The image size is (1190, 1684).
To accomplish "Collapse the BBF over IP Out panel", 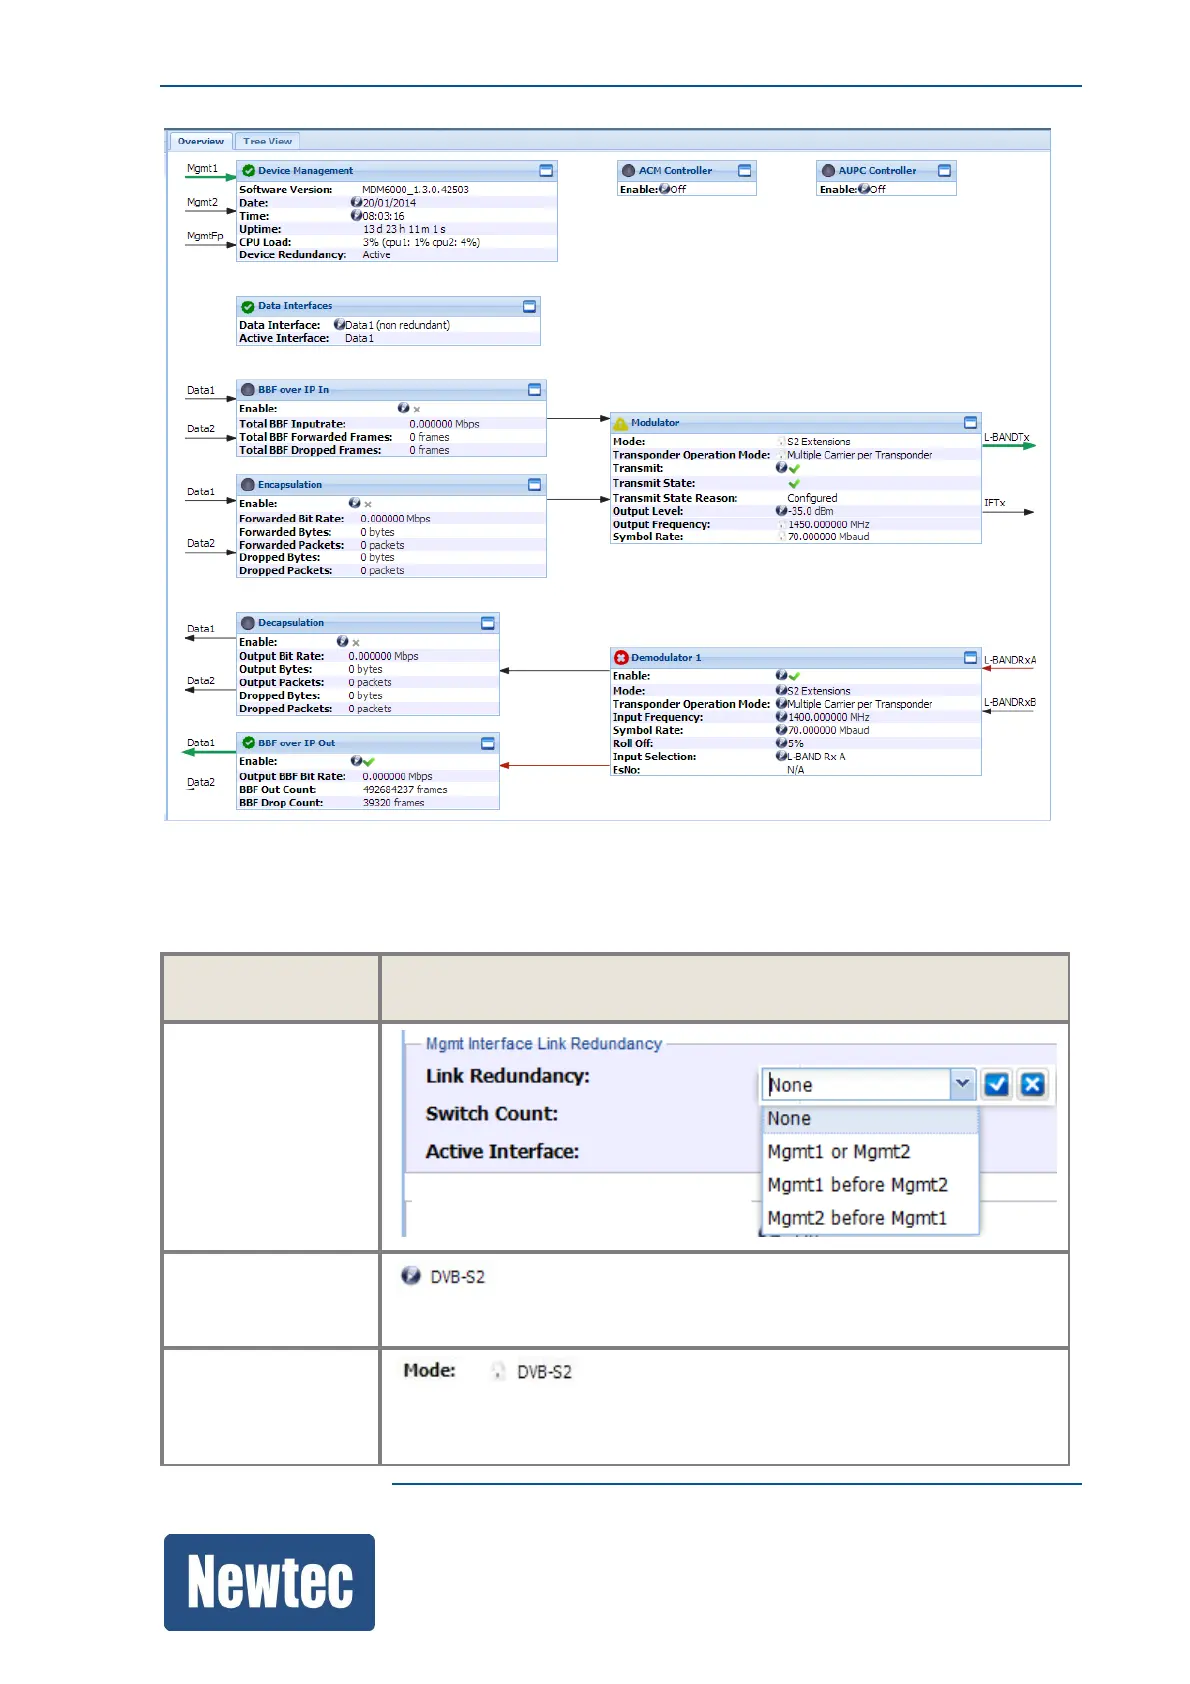I will coord(488,744).
